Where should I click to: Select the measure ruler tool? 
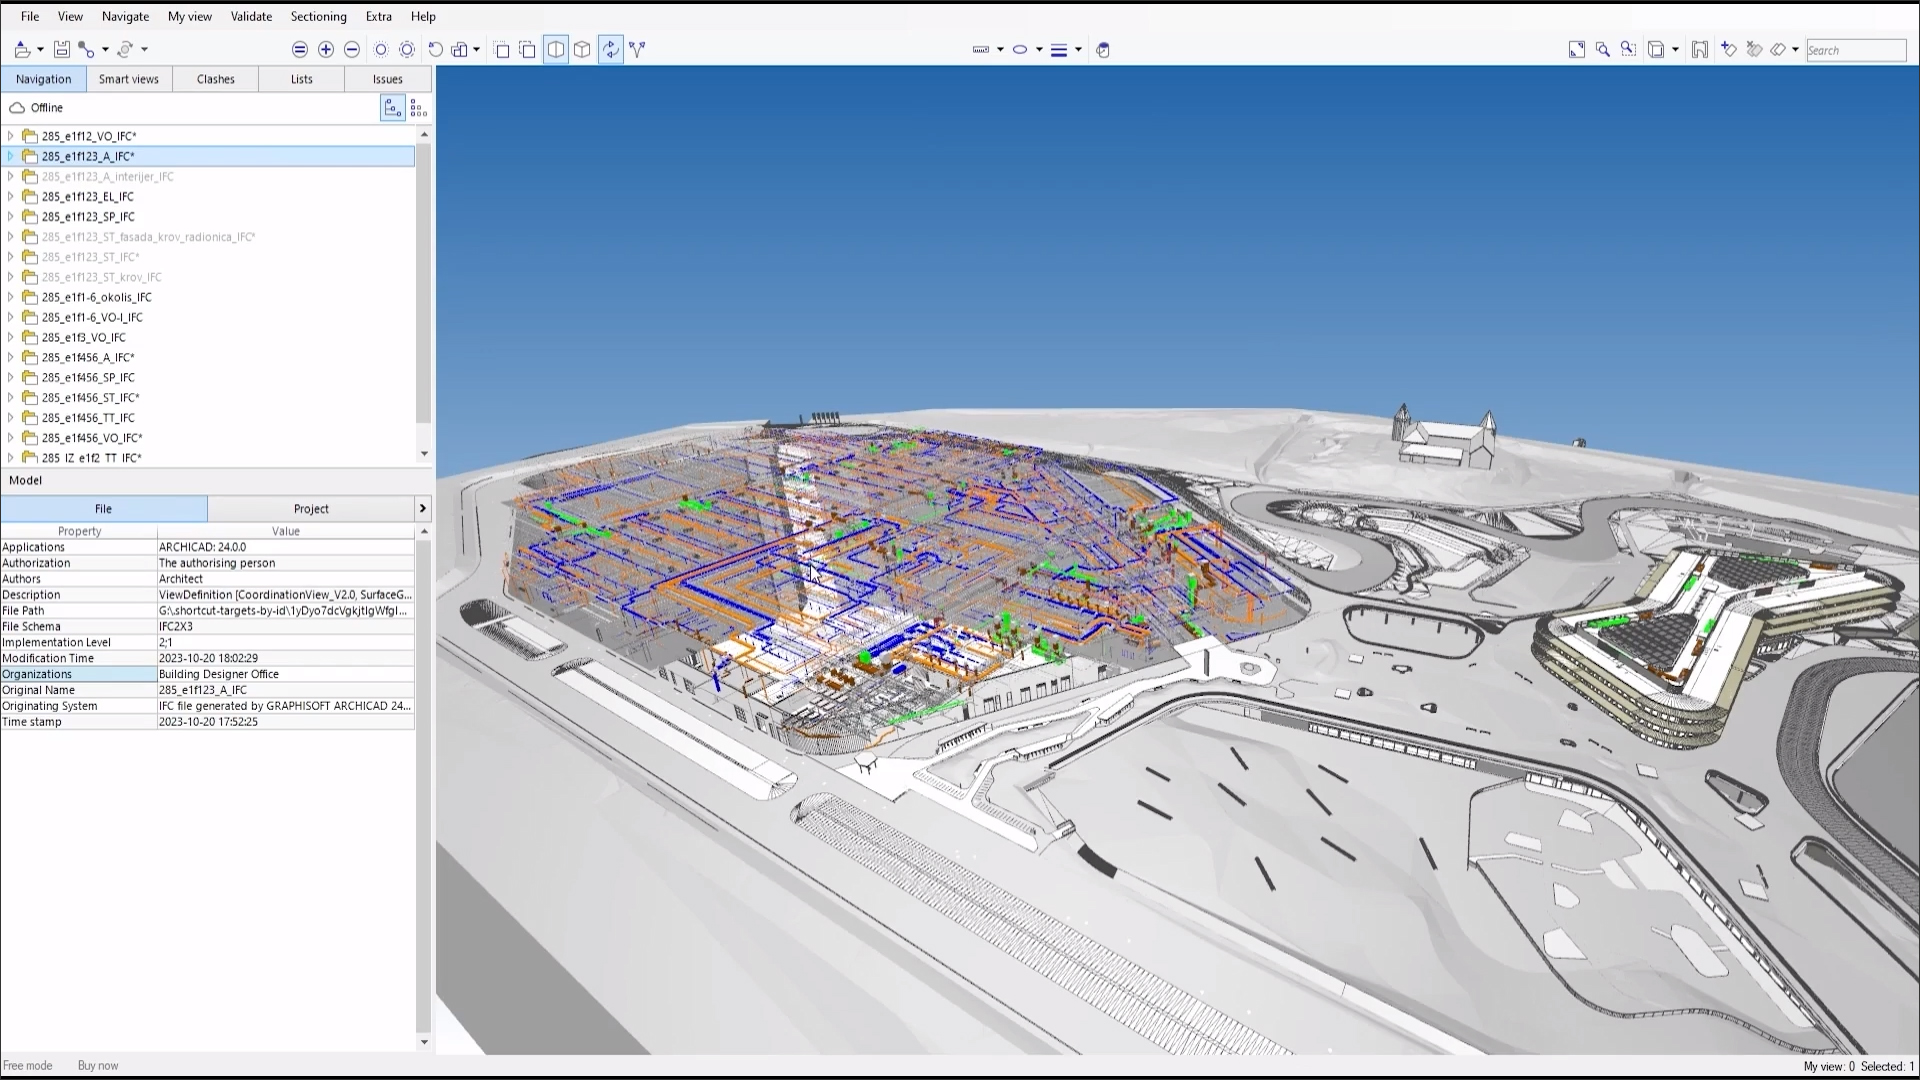click(981, 50)
